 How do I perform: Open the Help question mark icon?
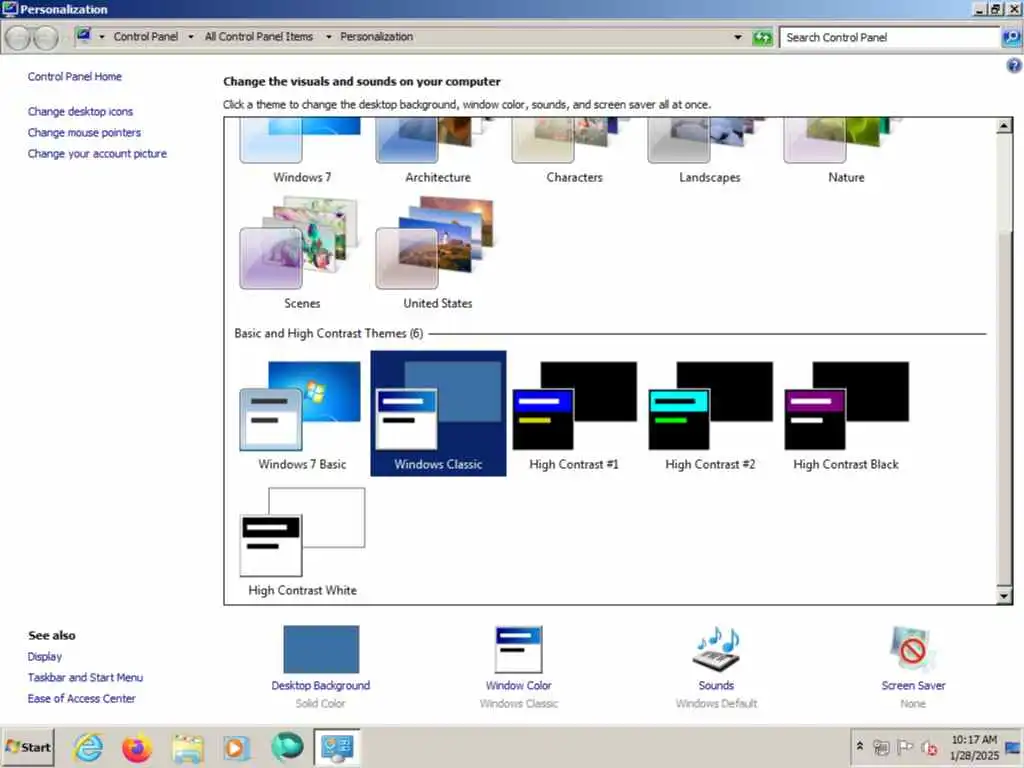tap(1014, 65)
